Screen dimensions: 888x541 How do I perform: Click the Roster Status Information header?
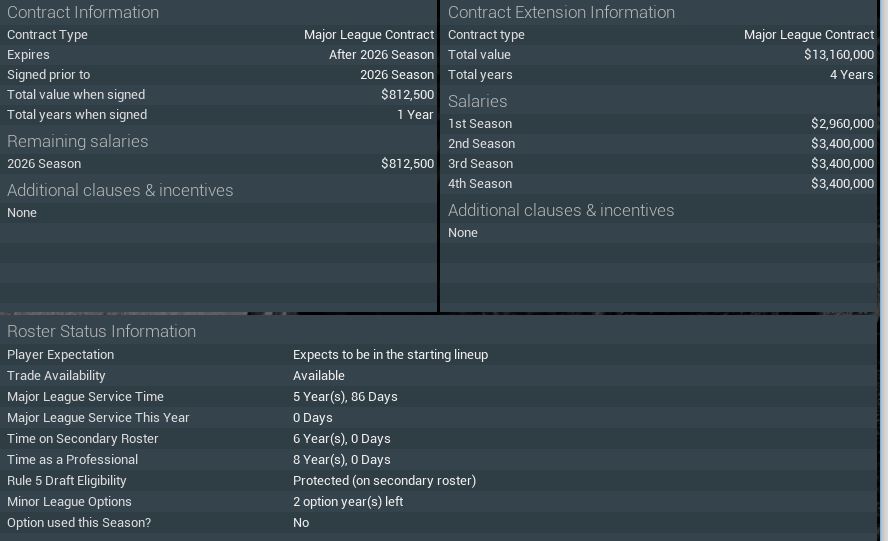pos(101,331)
